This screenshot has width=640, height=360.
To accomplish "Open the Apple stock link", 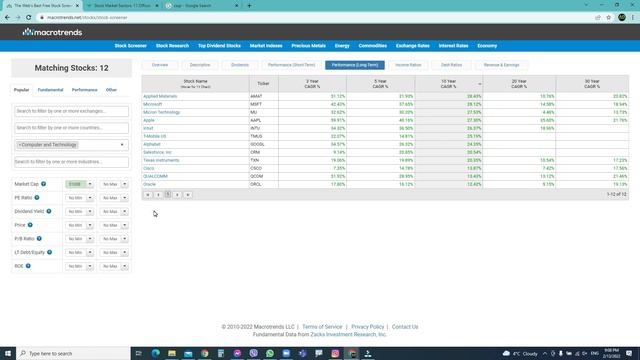I will click(x=149, y=120).
